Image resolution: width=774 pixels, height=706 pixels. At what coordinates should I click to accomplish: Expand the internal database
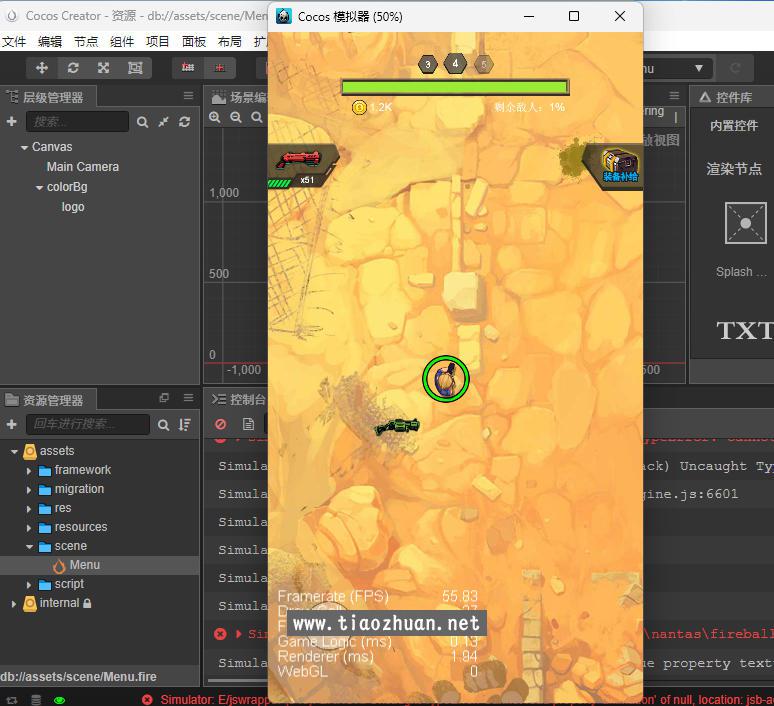pyautogui.click(x=14, y=604)
